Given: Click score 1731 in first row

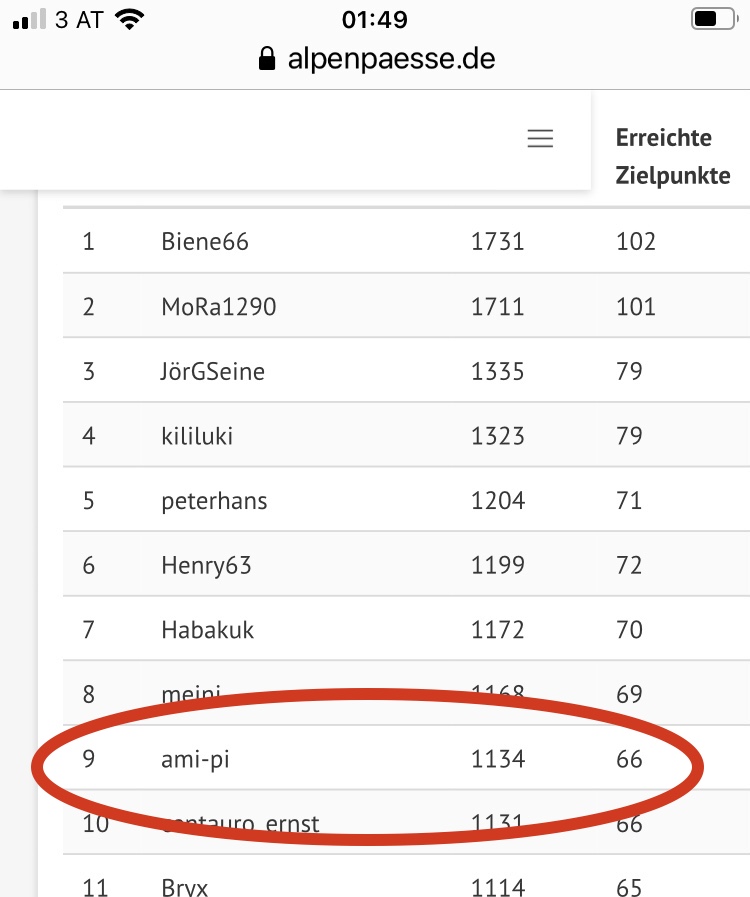Looking at the screenshot, I should pyautogui.click(x=497, y=241).
